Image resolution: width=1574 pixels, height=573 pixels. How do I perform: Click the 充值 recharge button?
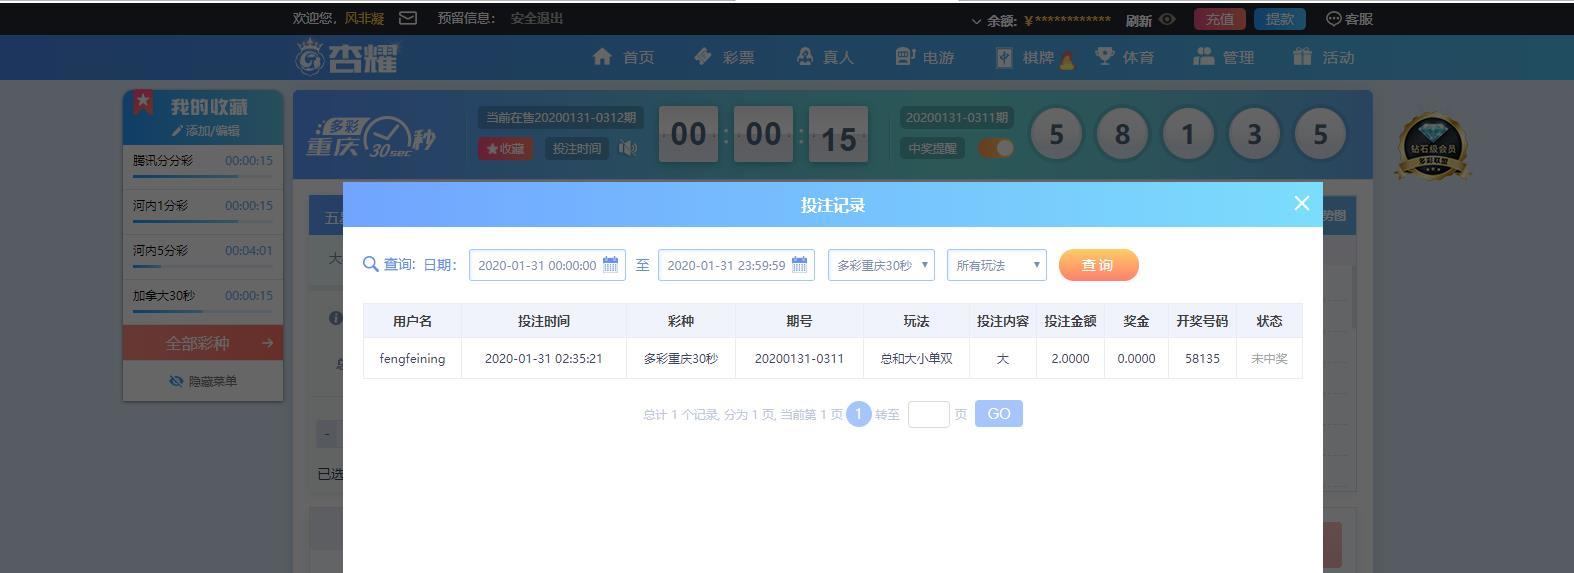(x=1219, y=19)
